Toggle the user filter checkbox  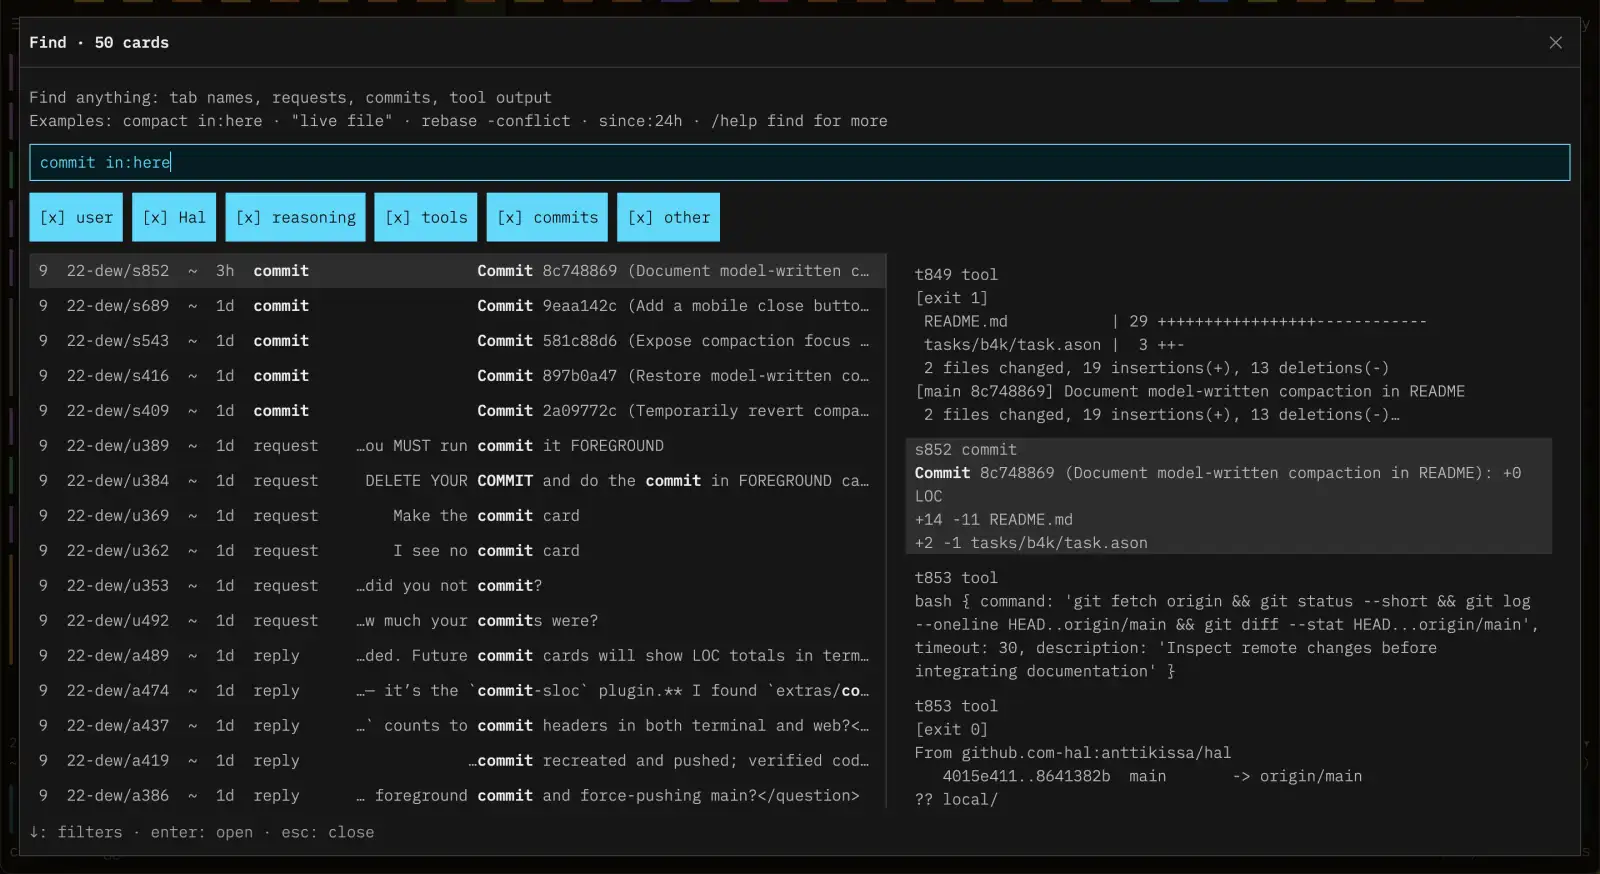point(76,217)
